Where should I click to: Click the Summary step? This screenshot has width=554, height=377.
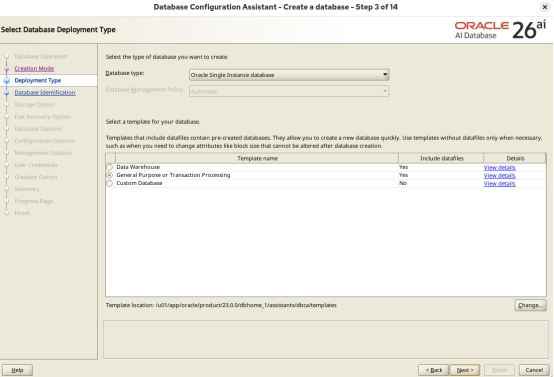click(27, 189)
